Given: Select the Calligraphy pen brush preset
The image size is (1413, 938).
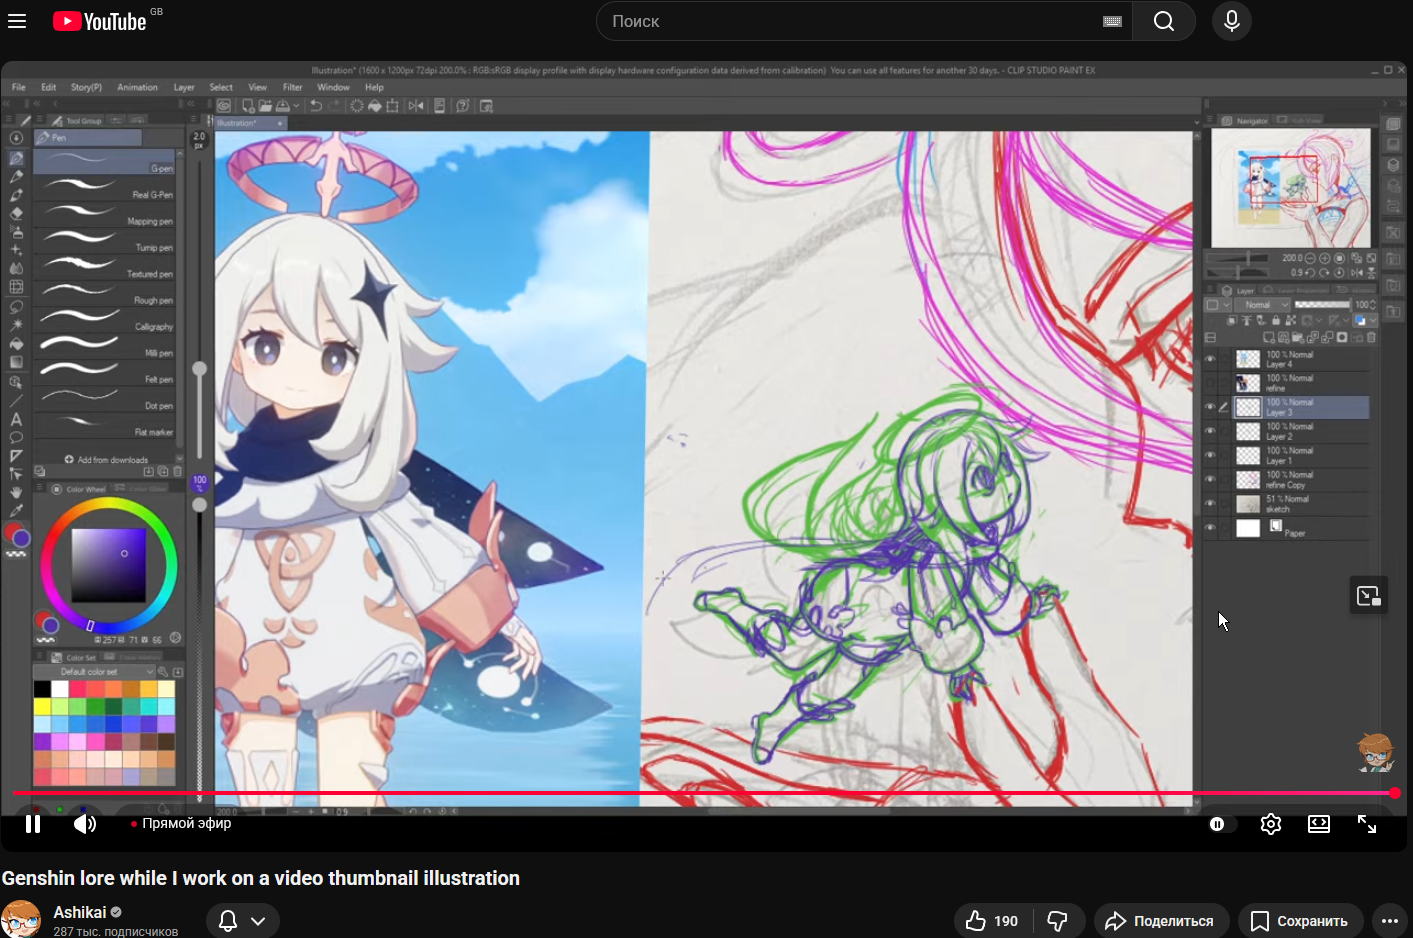Looking at the screenshot, I should [105, 320].
